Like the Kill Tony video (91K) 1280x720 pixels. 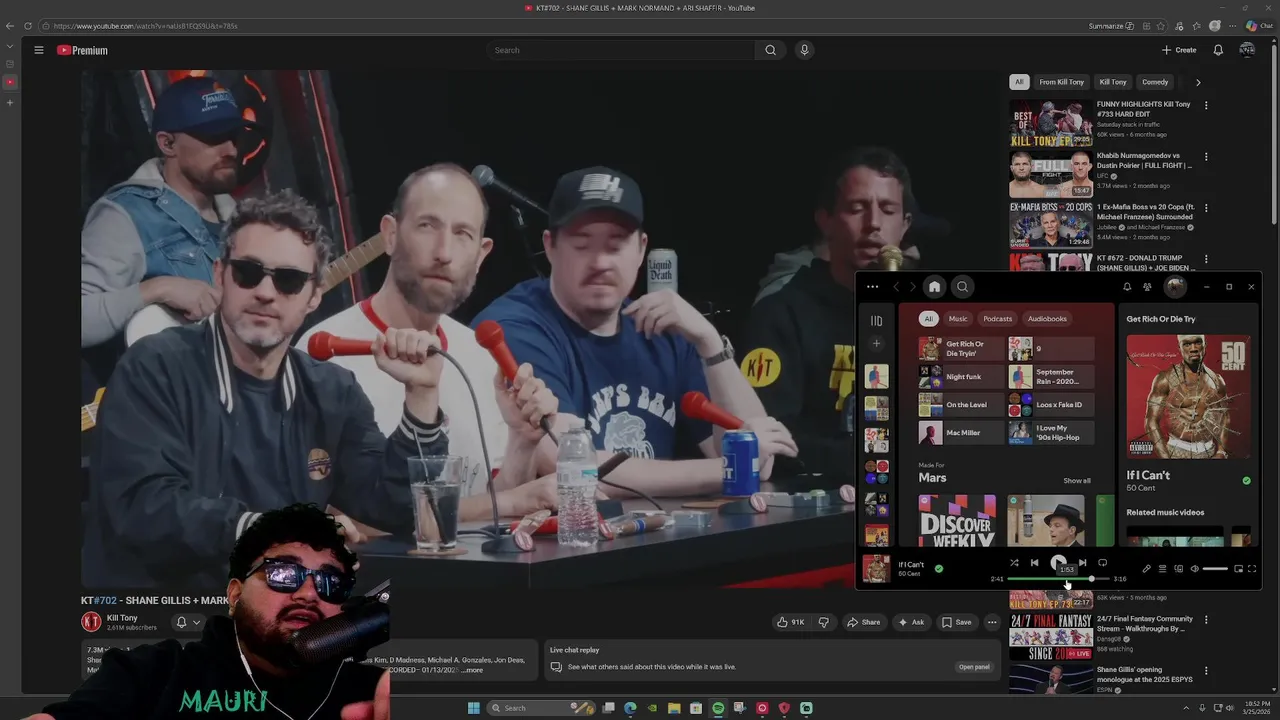click(791, 622)
